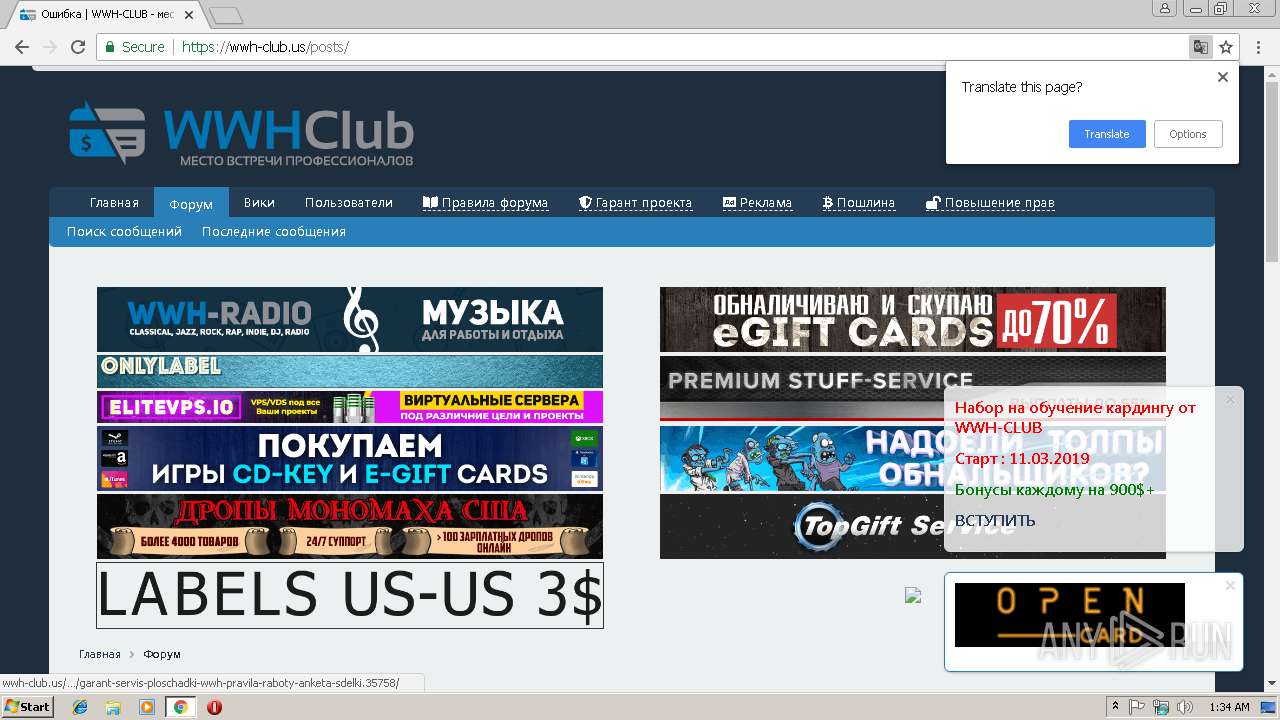Click the Secure padlock icon
The width and height of the screenshot is (1280, 720).
[111, 47]
